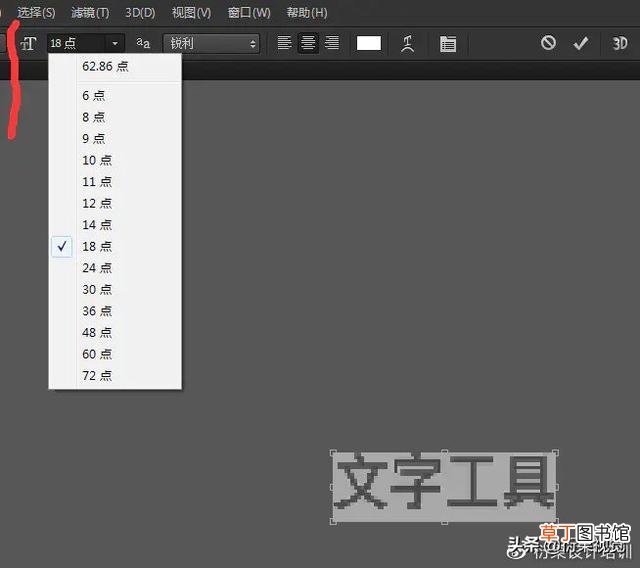
Task: Choose 72 点 font size
Action: coord(115,375)
